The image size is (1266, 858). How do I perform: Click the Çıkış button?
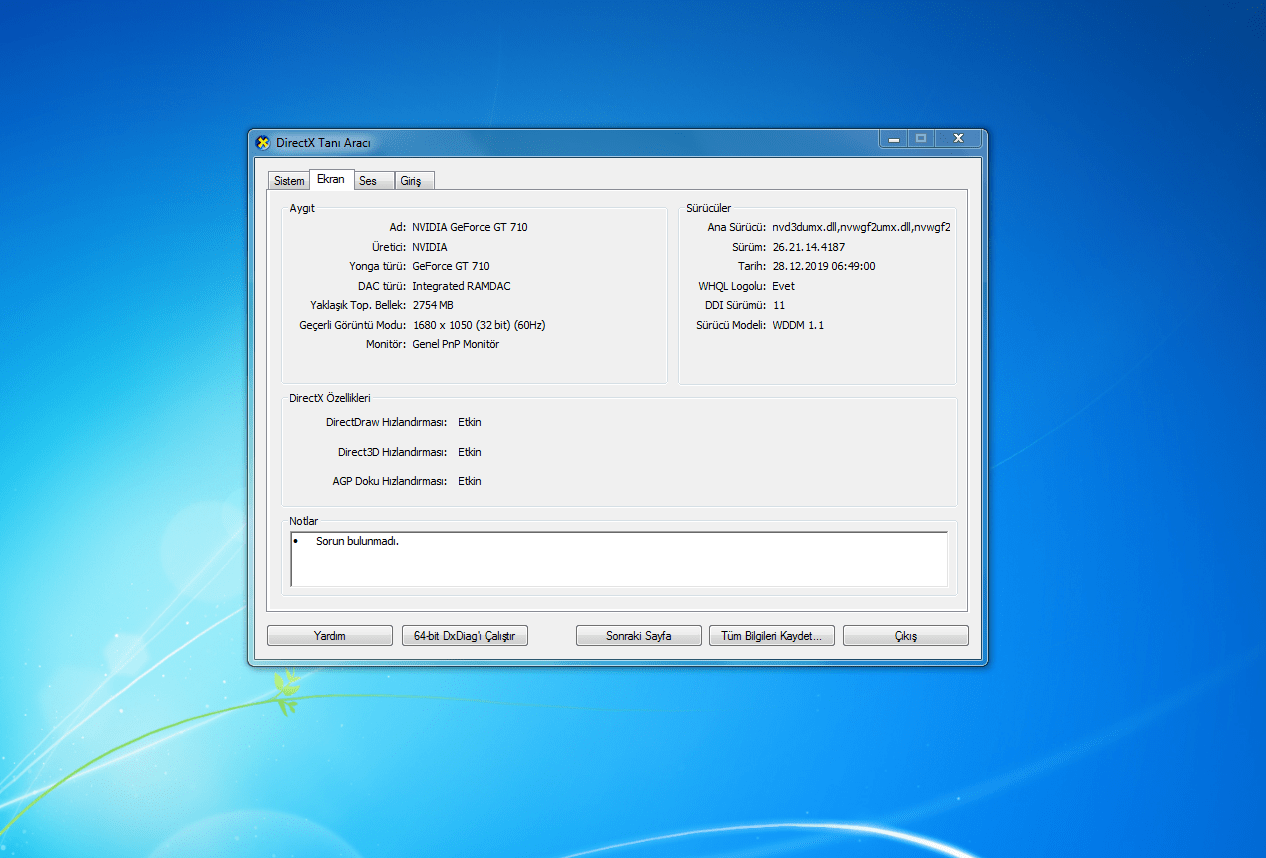pyautogui.click(x=906, y=635)
